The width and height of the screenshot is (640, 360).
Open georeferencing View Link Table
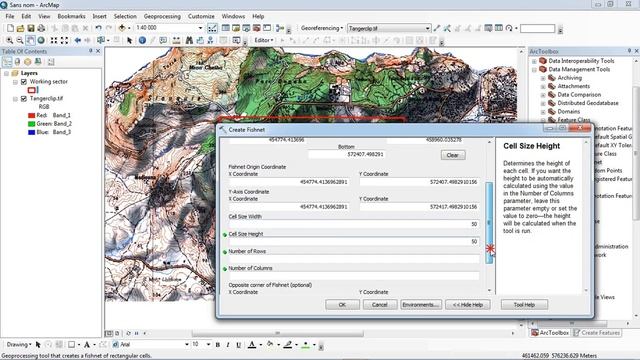click(499, 28)
